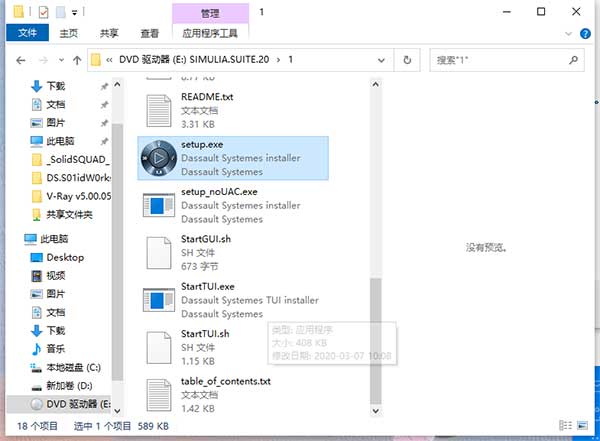Open recent locations dropdown arrow

pyautogui.click(x=61, y=60)
